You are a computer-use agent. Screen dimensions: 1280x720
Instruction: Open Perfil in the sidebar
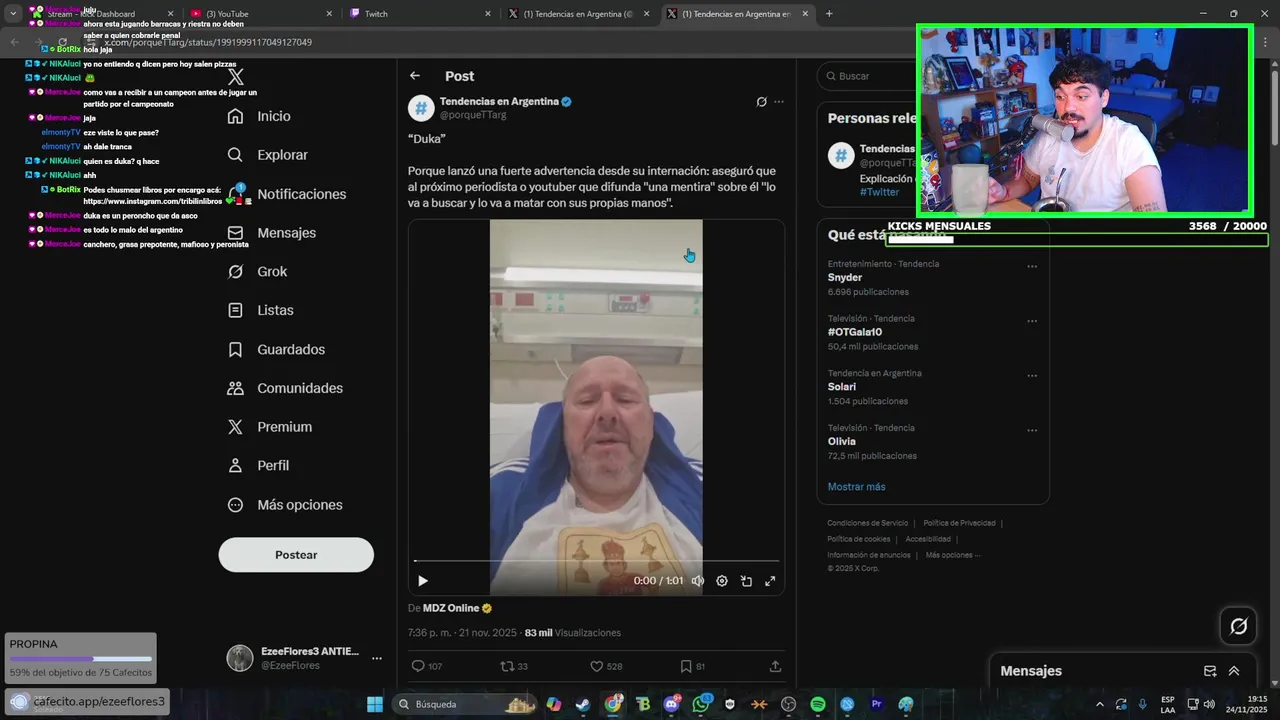[x=258, y=466]
